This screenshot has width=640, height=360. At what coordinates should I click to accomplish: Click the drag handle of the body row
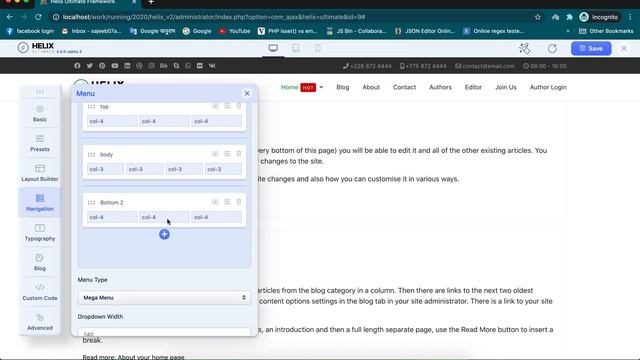pos(91,155)
